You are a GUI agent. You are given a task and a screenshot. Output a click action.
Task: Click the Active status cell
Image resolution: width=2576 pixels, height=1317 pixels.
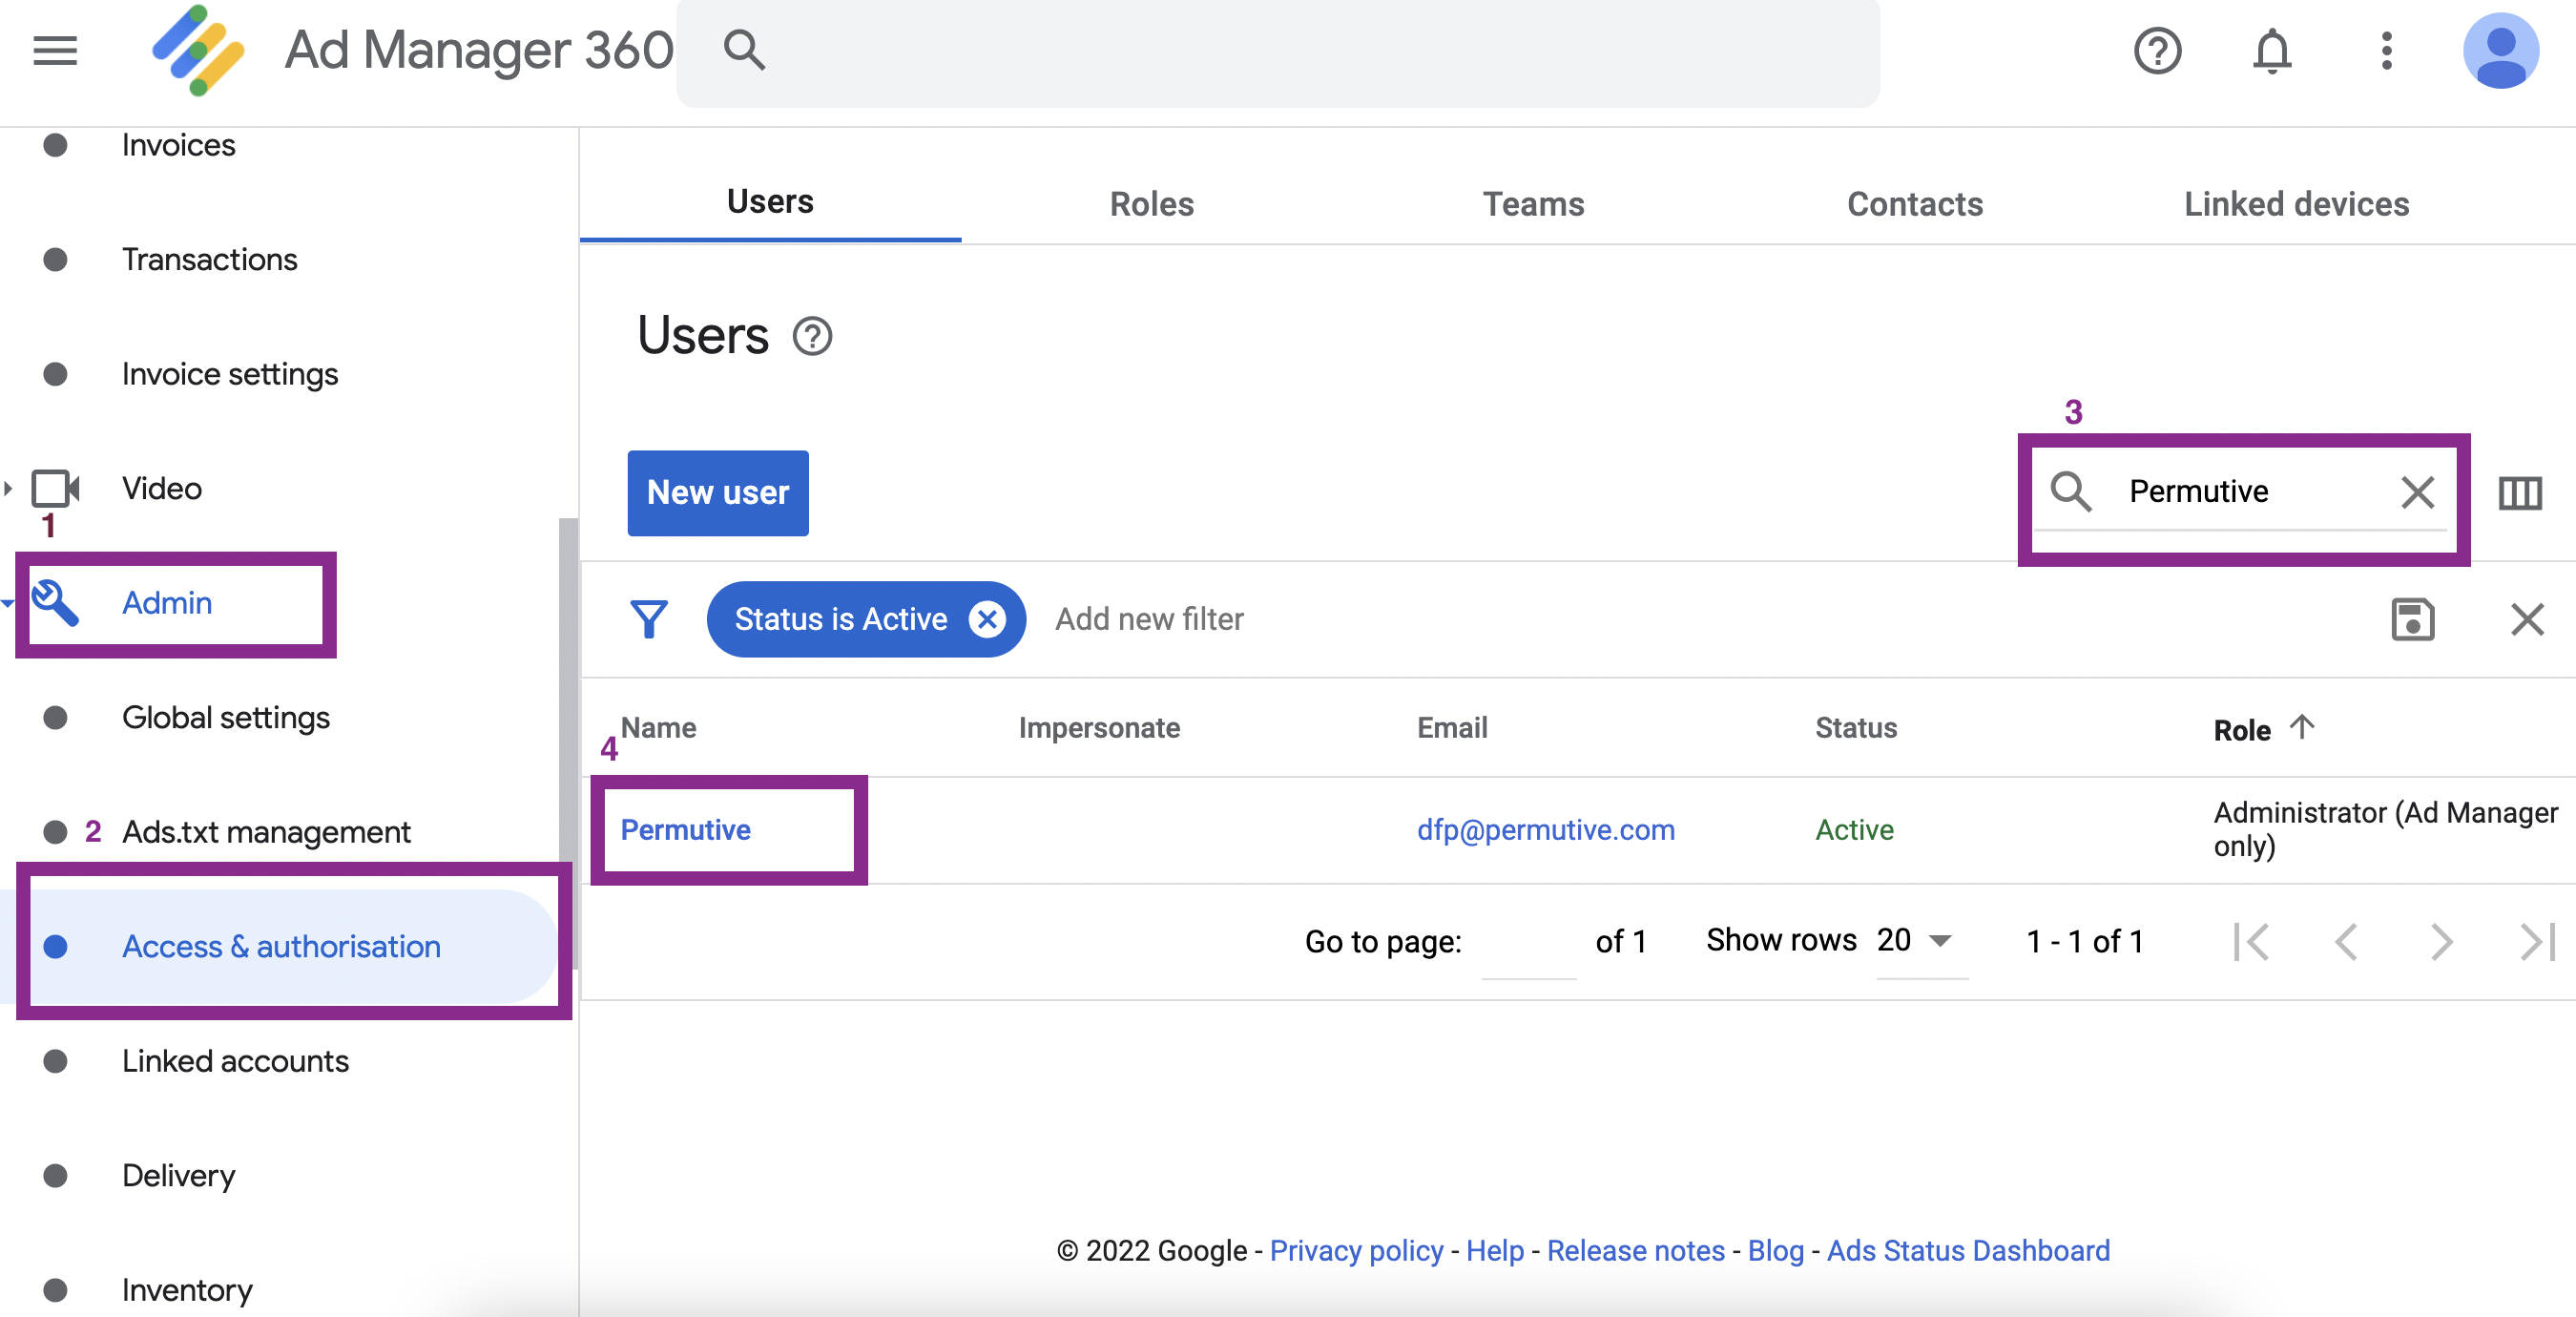(1854, 830)
